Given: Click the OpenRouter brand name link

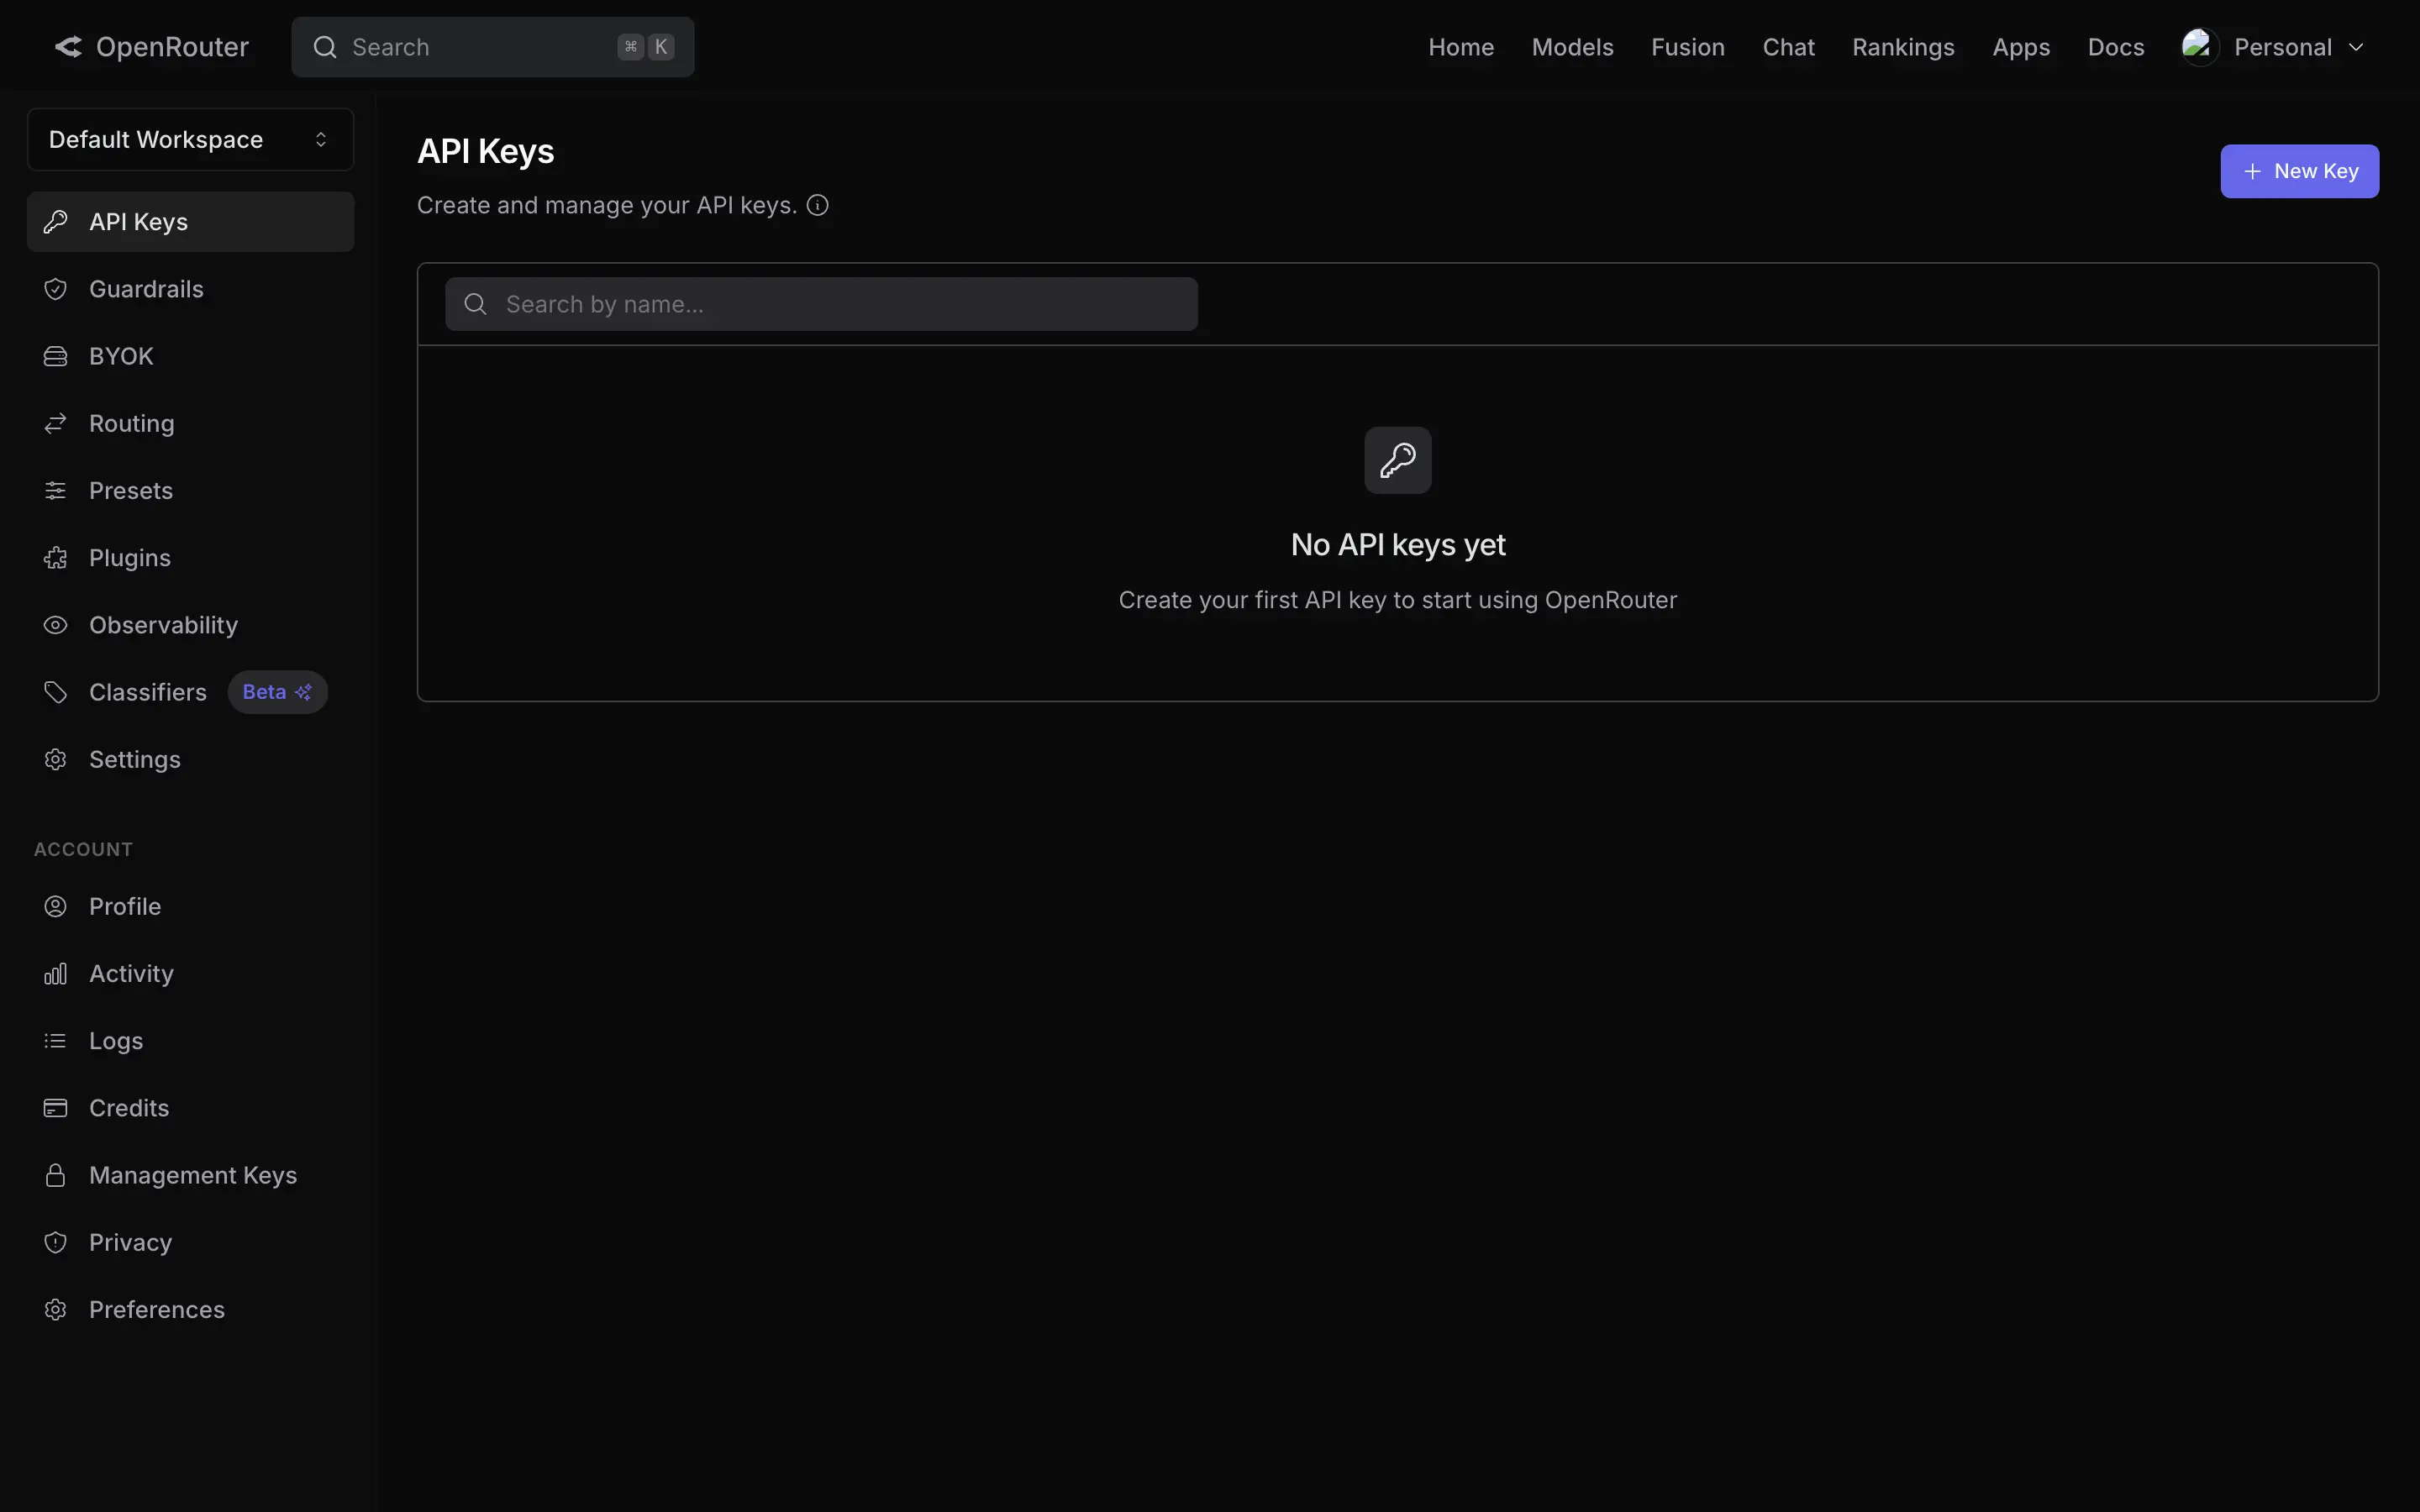Looking at the screenshot, I should click(172, 47).
